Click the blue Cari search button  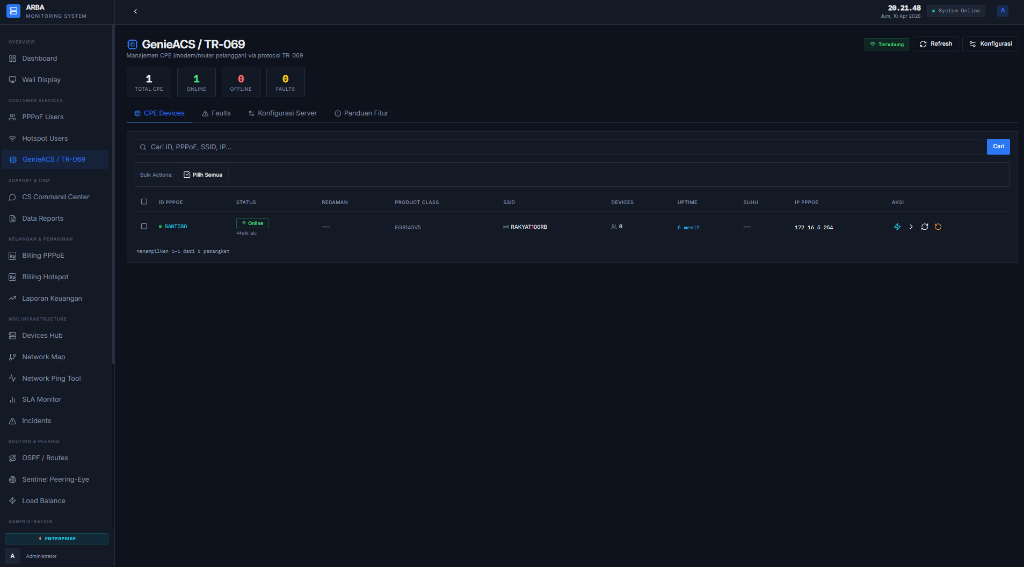[998, 147]
